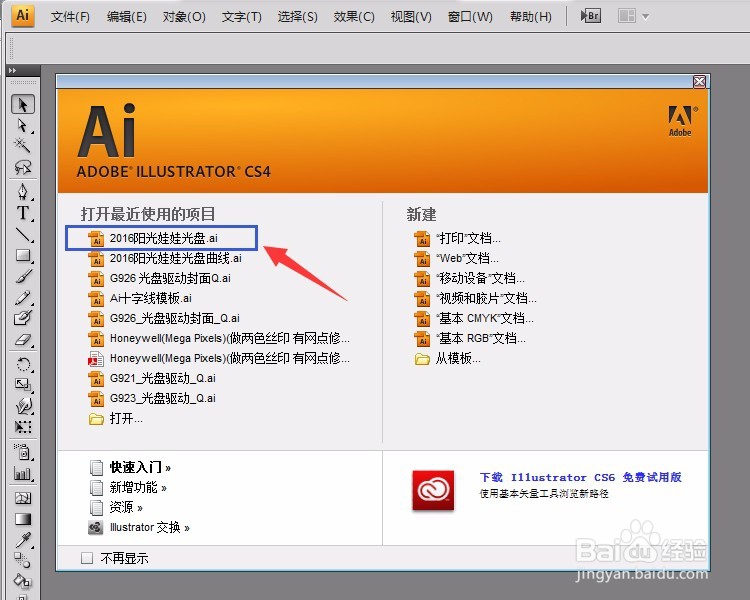The width and height of the screenshot is (750, 600).
Task: Open the 快速入门 link
Action: [x=131, y=467]
